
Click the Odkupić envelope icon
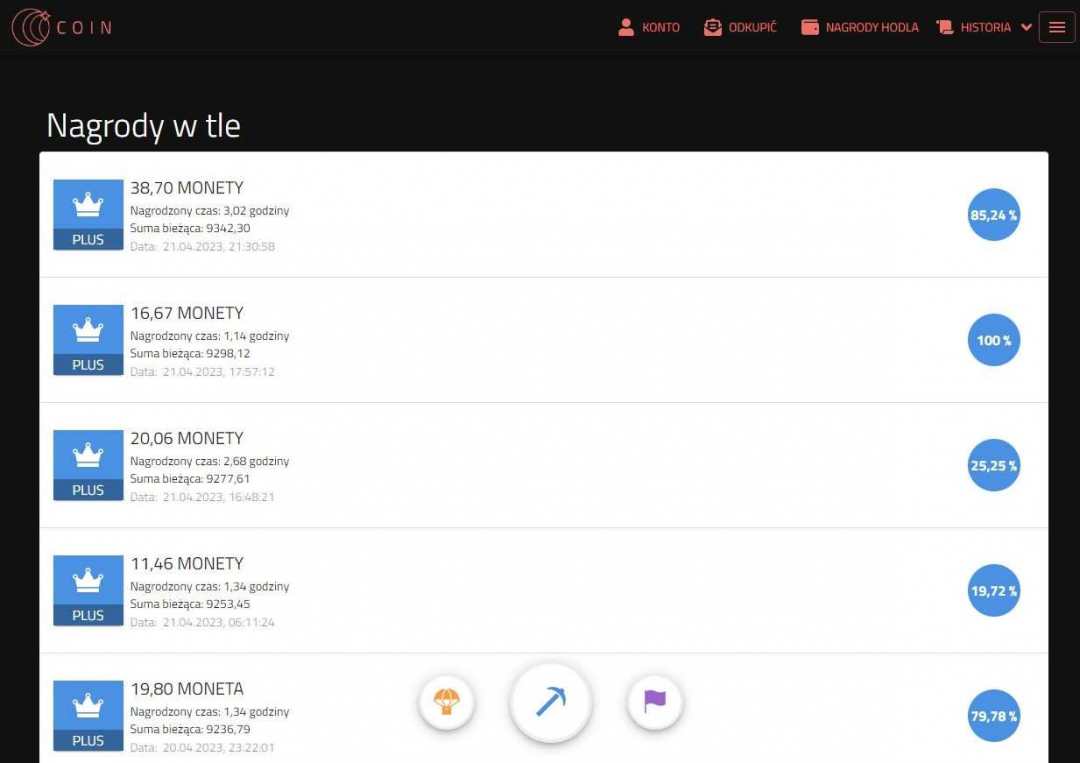(x=711, y=27)
